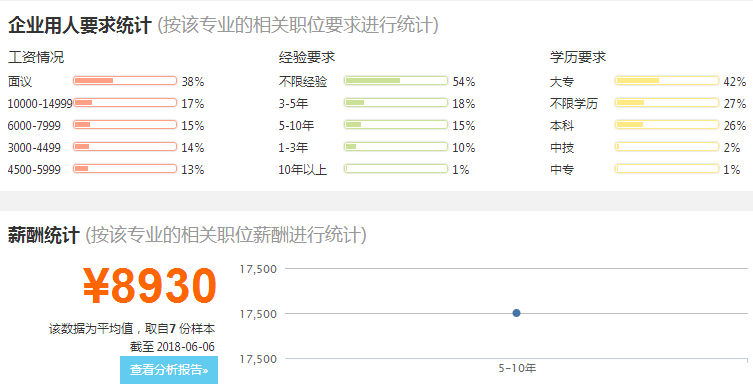Click the 薪酬统计 section heading
This screenshot has height=387, width=753.
(x=44, y=236)
